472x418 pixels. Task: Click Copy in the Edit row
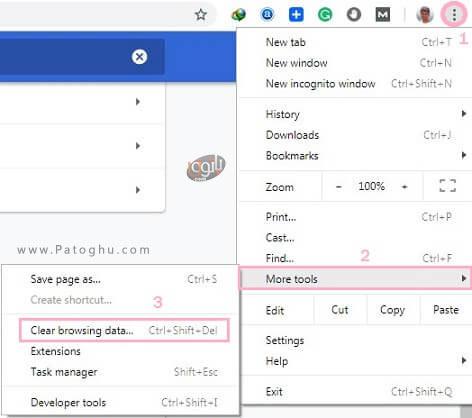pyautogui.click(x=392, y=310)
